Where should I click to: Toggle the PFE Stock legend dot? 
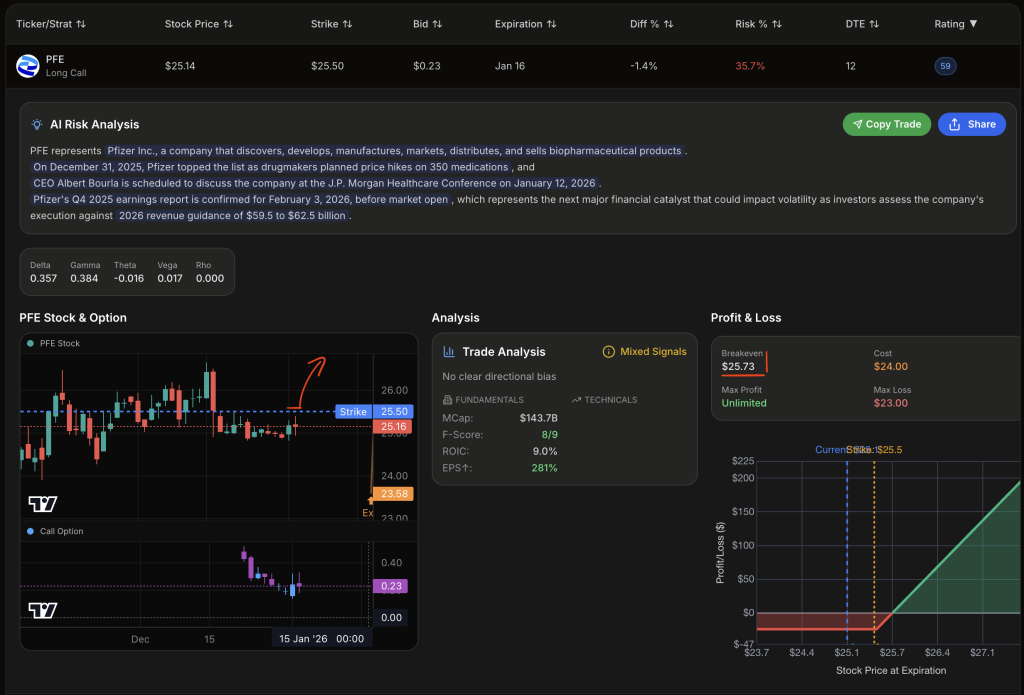click(30, 344)
